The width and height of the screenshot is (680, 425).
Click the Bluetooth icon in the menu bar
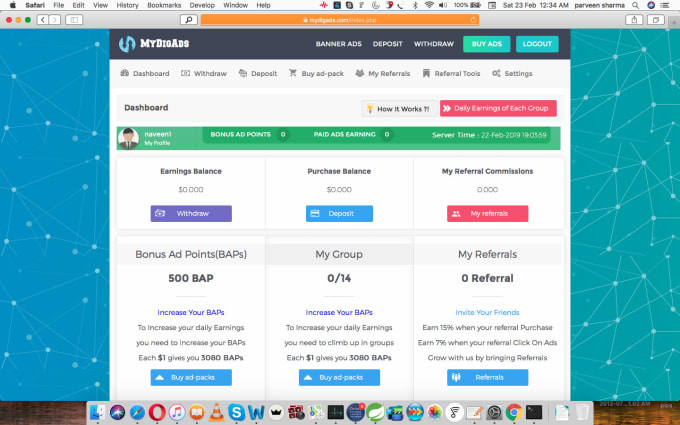coord(415,5)
